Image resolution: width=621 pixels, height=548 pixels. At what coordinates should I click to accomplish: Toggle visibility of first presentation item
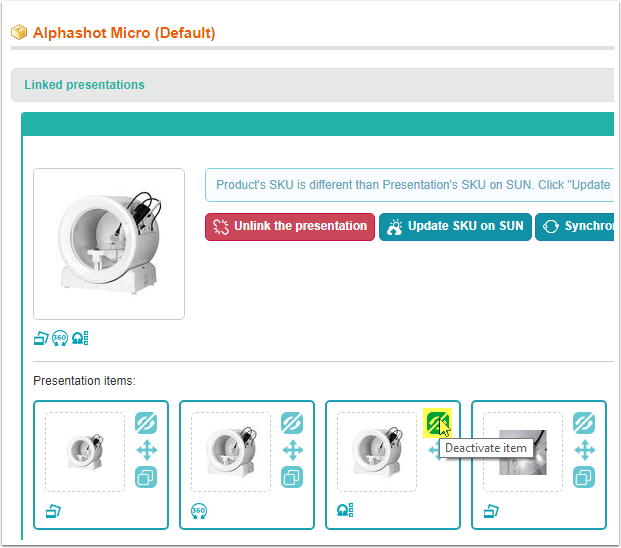[146, 423]
